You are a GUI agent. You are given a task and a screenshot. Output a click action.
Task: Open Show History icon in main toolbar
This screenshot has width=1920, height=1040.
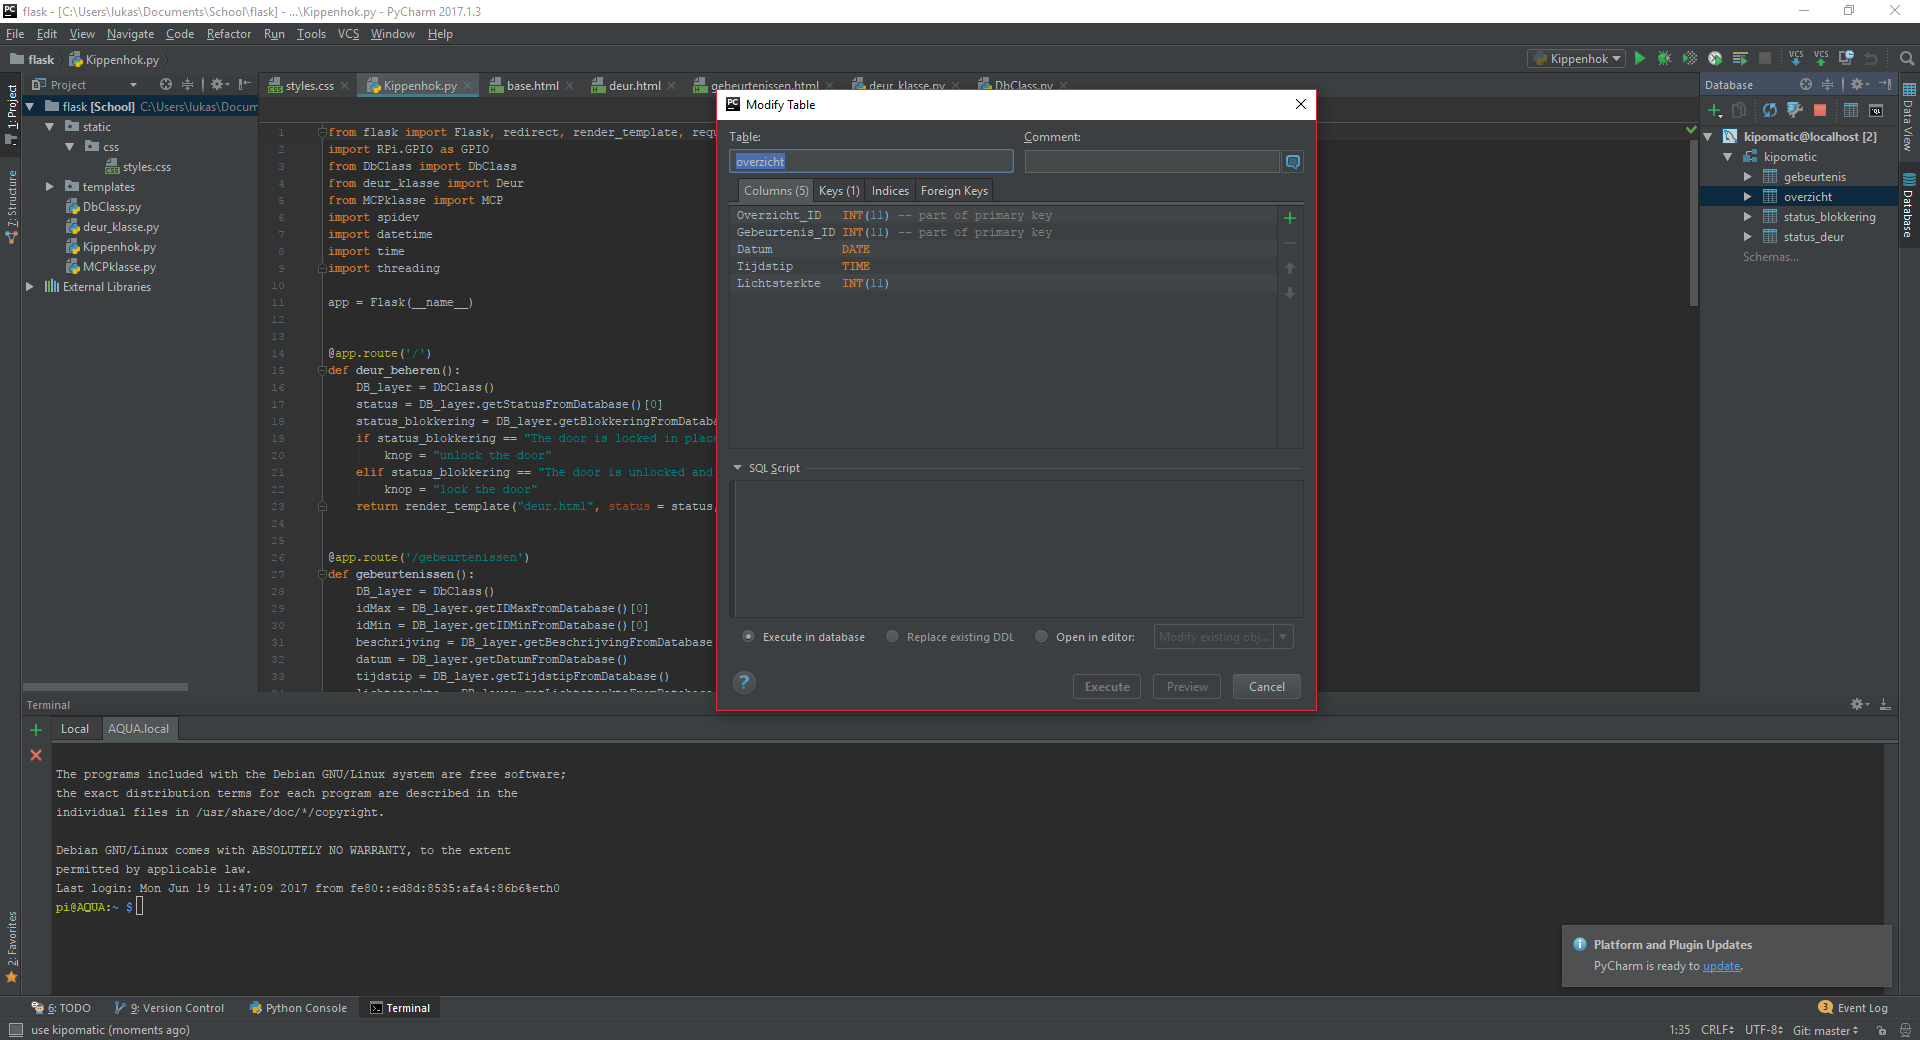[1846, 59]
